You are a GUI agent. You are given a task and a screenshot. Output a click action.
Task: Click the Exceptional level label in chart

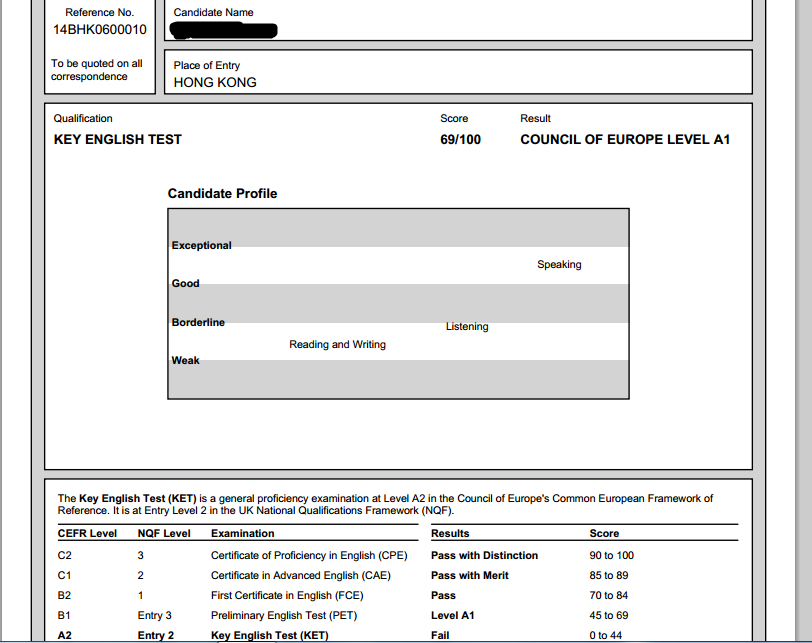(x=201, y=245)
